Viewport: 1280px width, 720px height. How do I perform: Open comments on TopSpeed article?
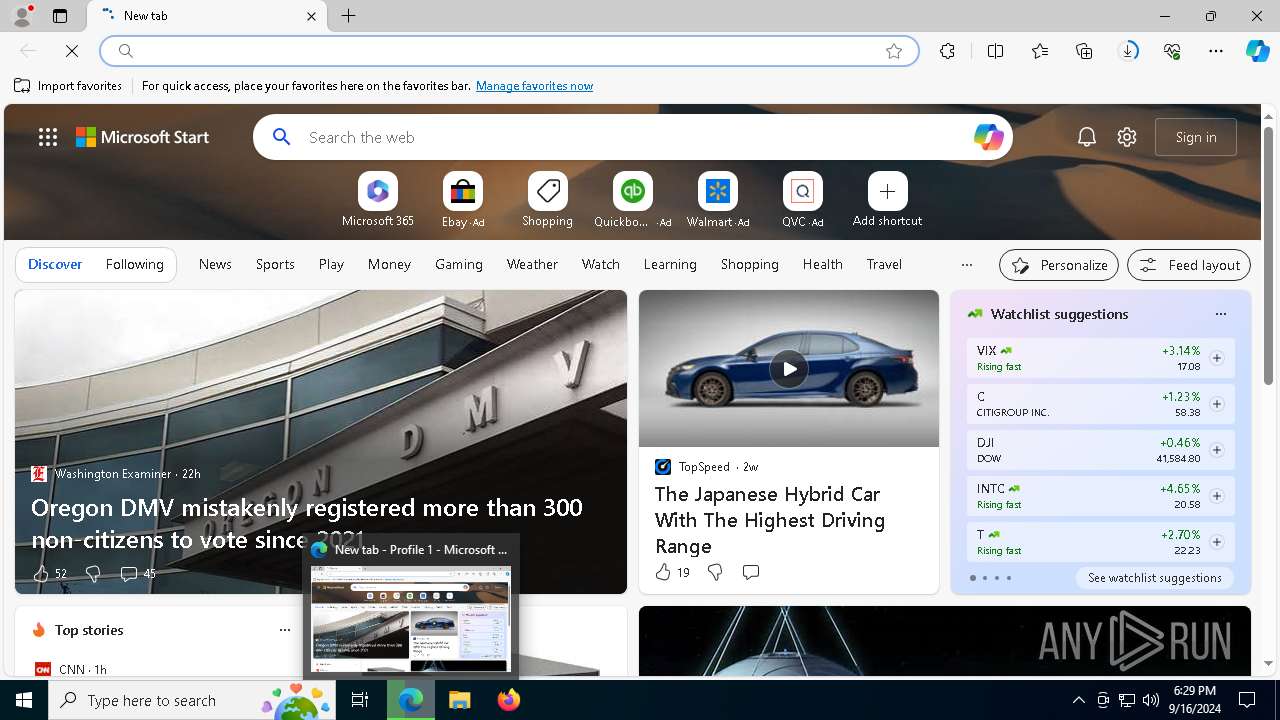[x=751, y=572]
